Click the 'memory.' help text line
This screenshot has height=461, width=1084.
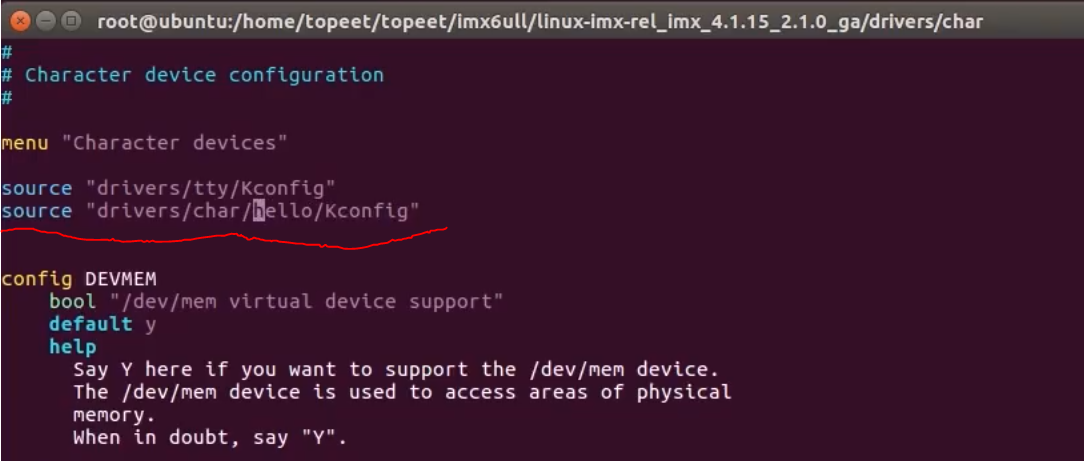tap(114, 415)
